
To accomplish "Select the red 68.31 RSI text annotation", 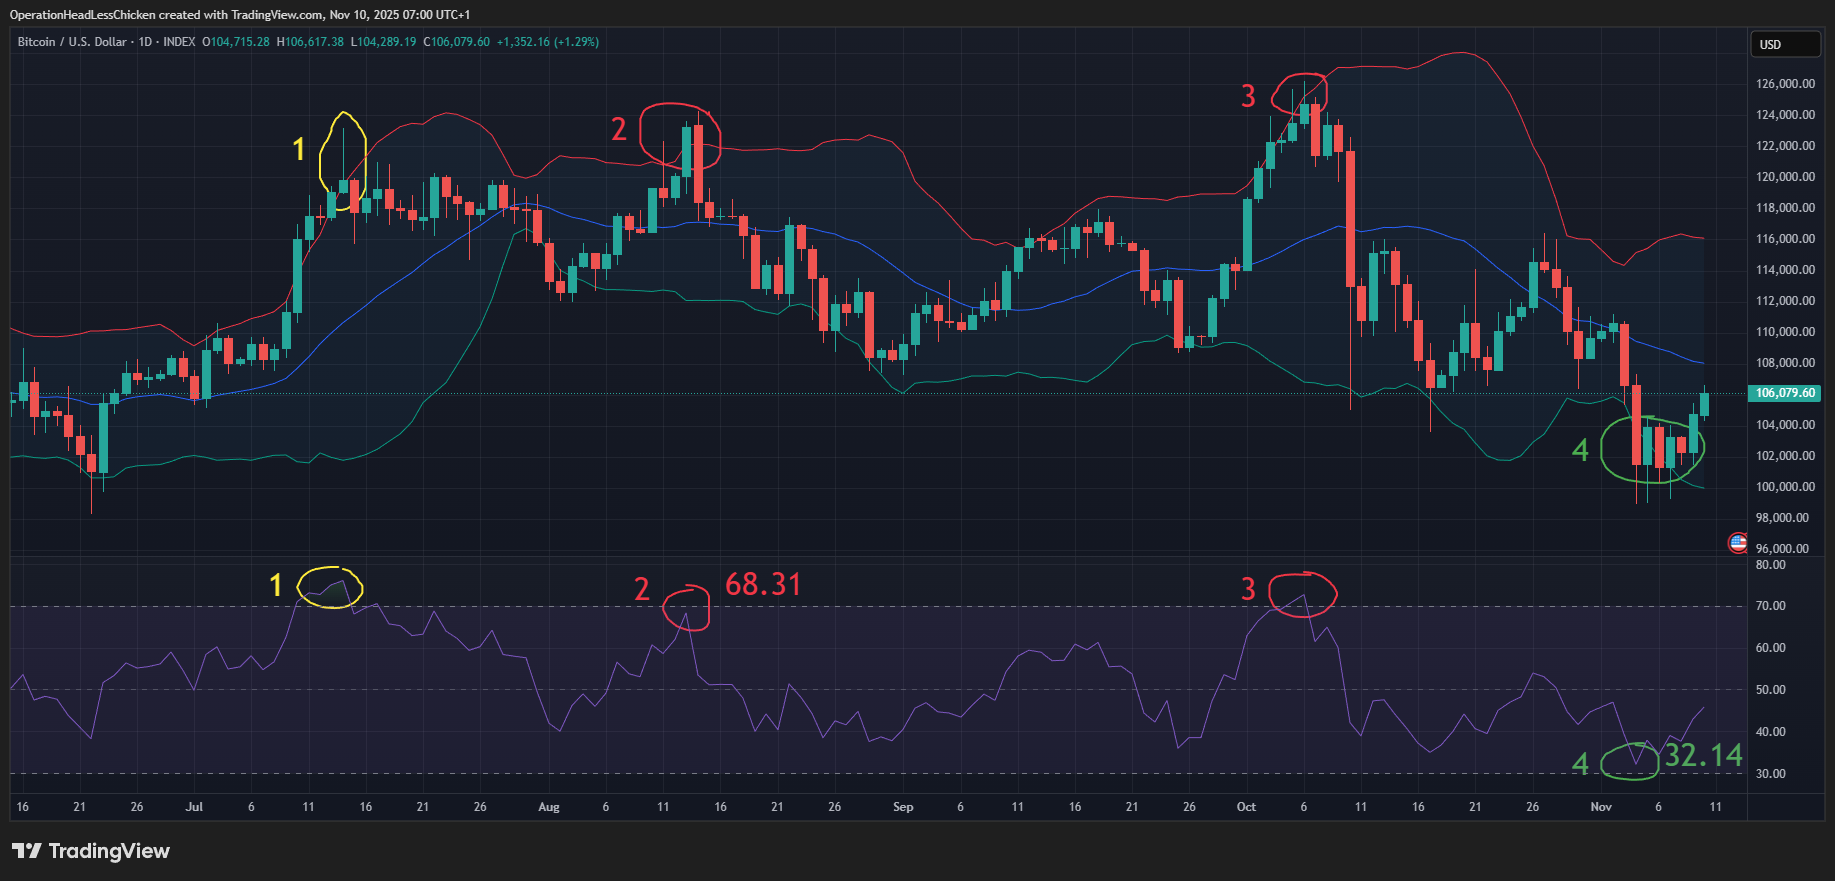I will [763, 585].
